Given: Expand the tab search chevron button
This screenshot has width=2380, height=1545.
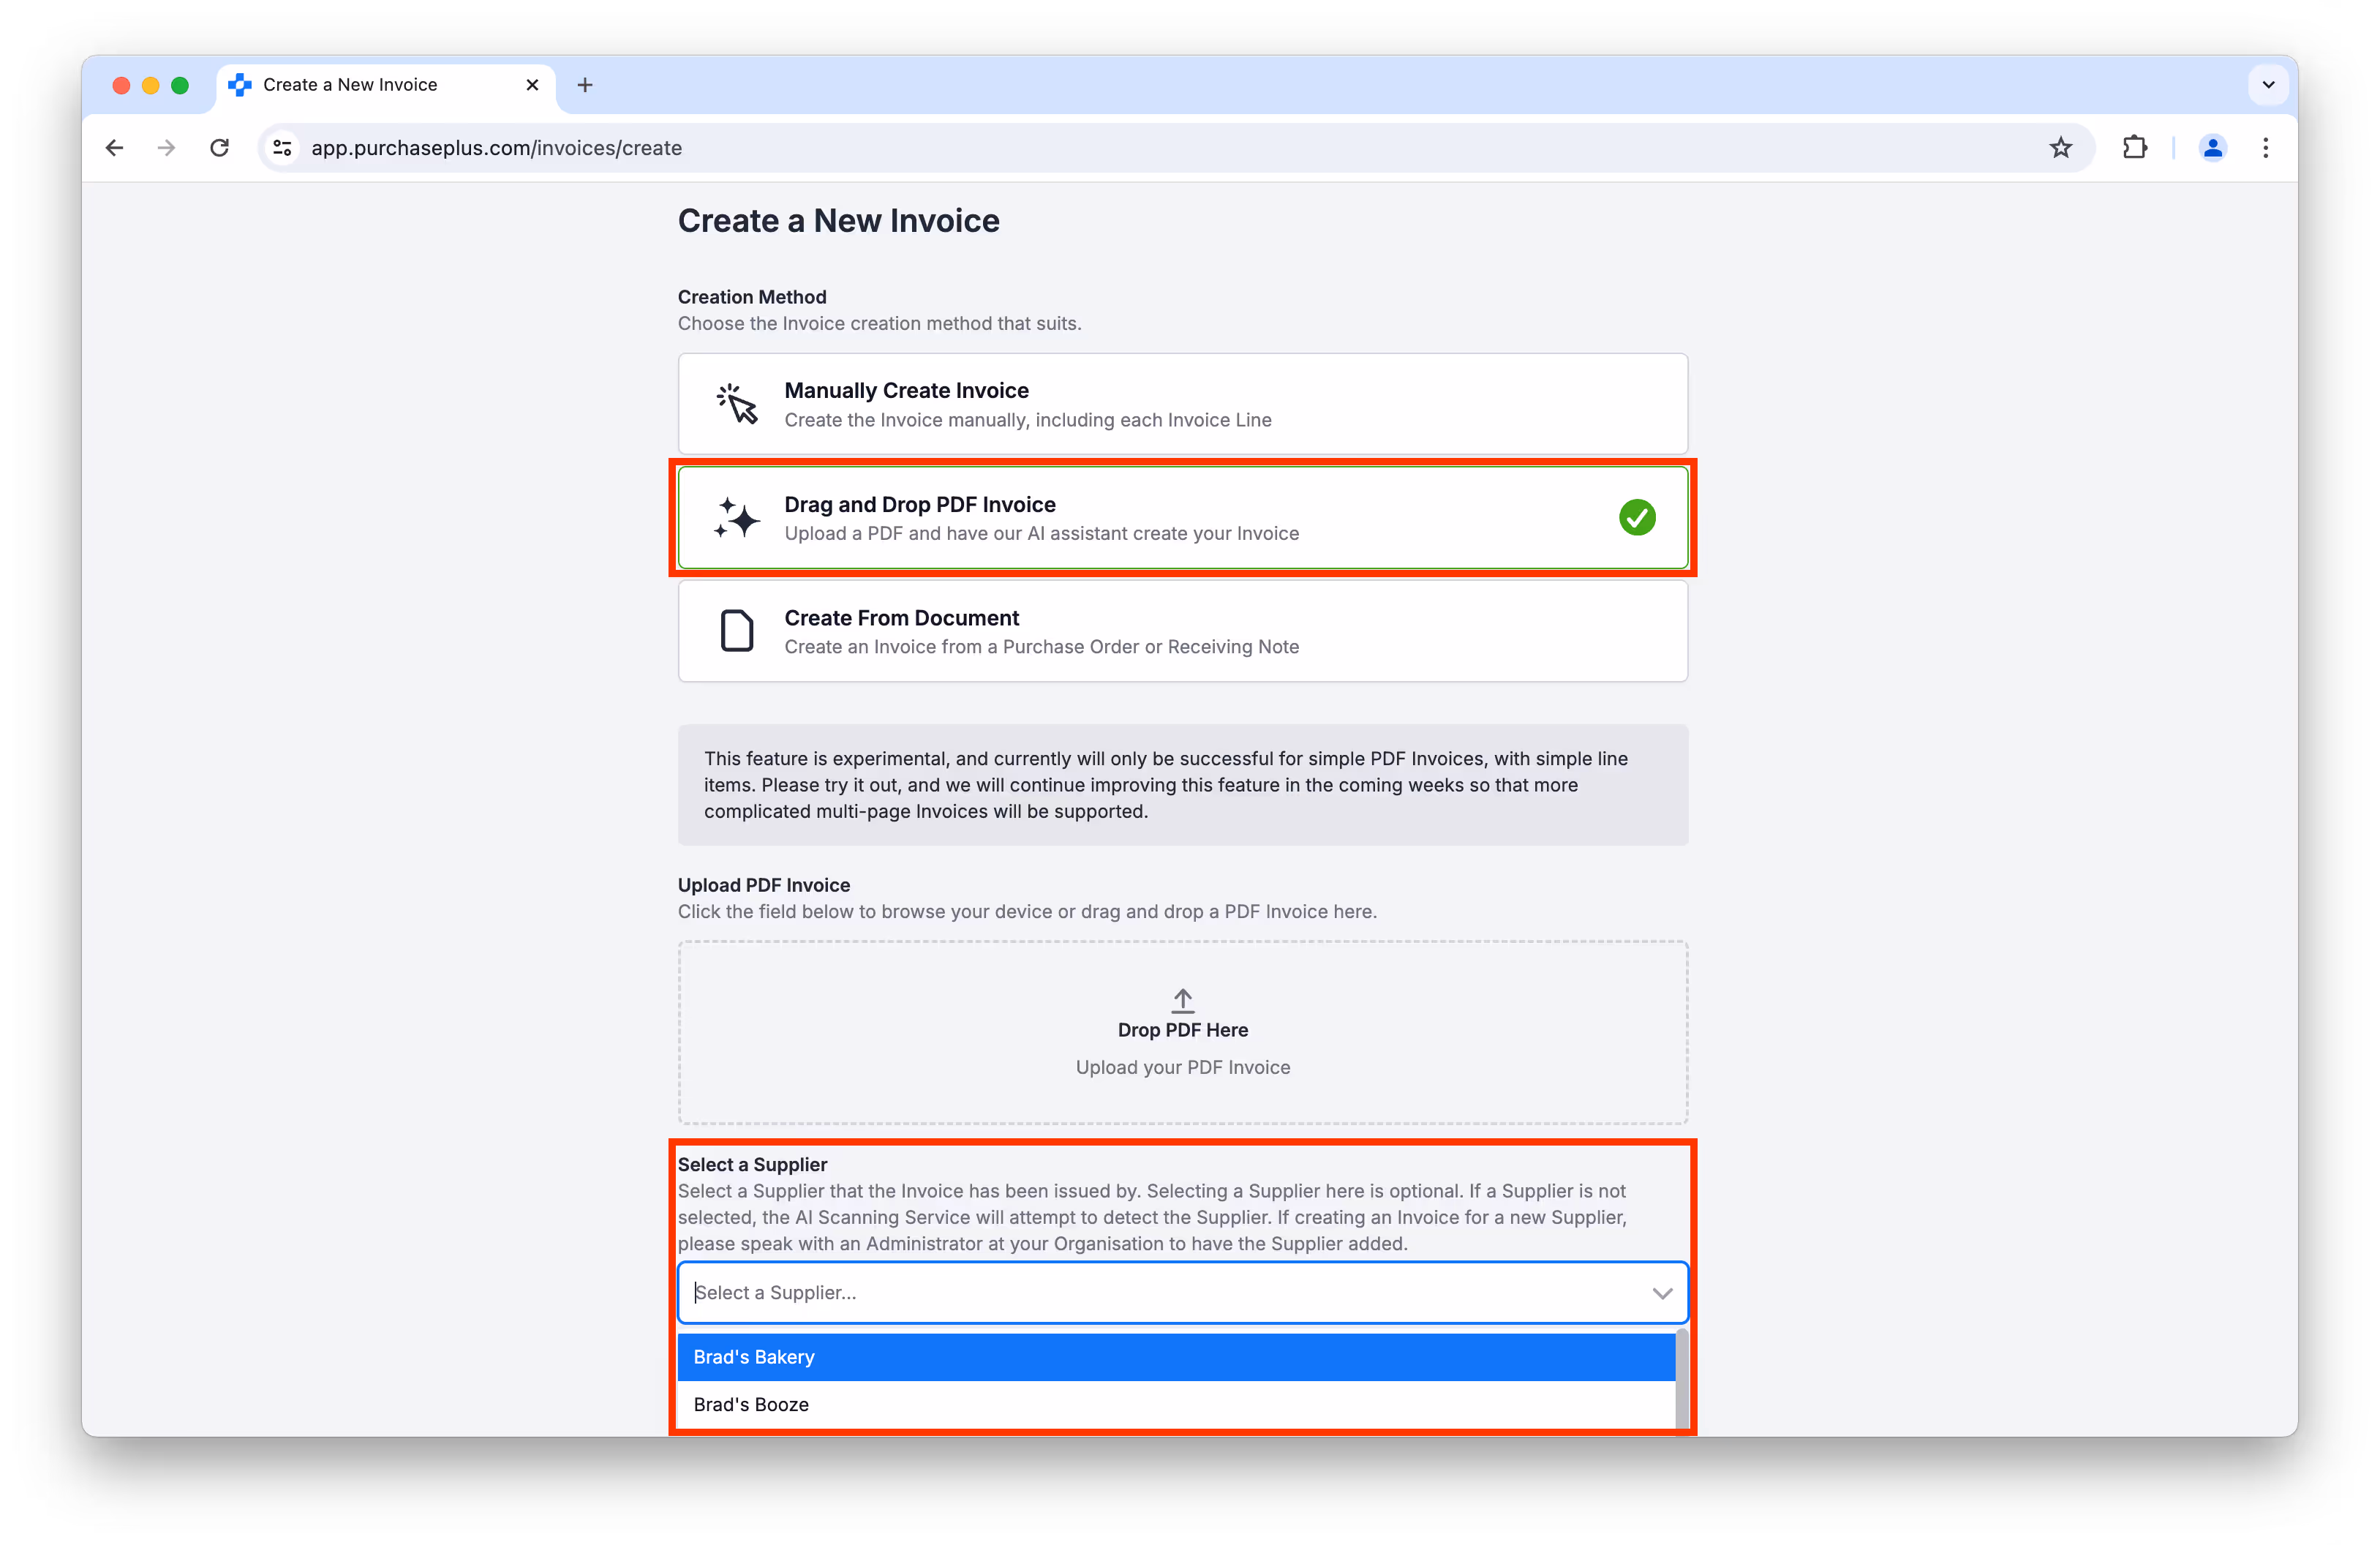Looking at the screenshot, I should coord(2268,85).
